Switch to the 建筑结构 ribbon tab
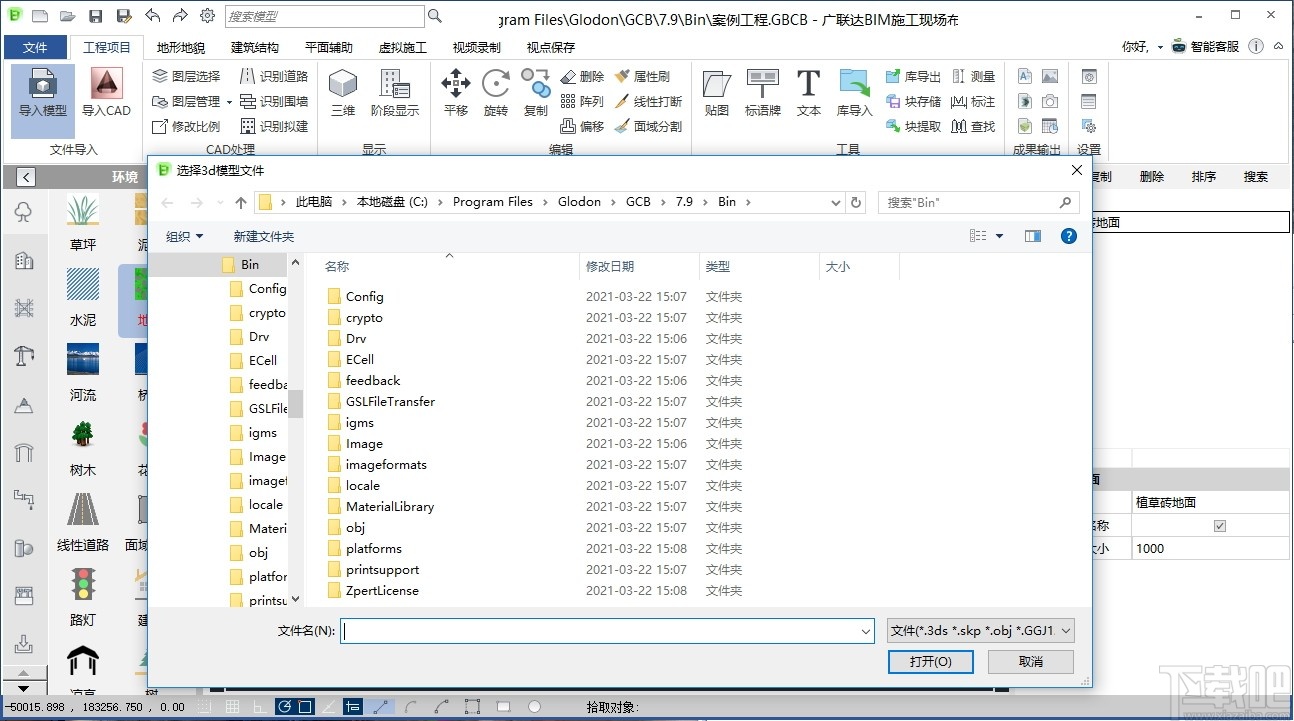Screen dimensions: 1294x721 pos(255,47)
